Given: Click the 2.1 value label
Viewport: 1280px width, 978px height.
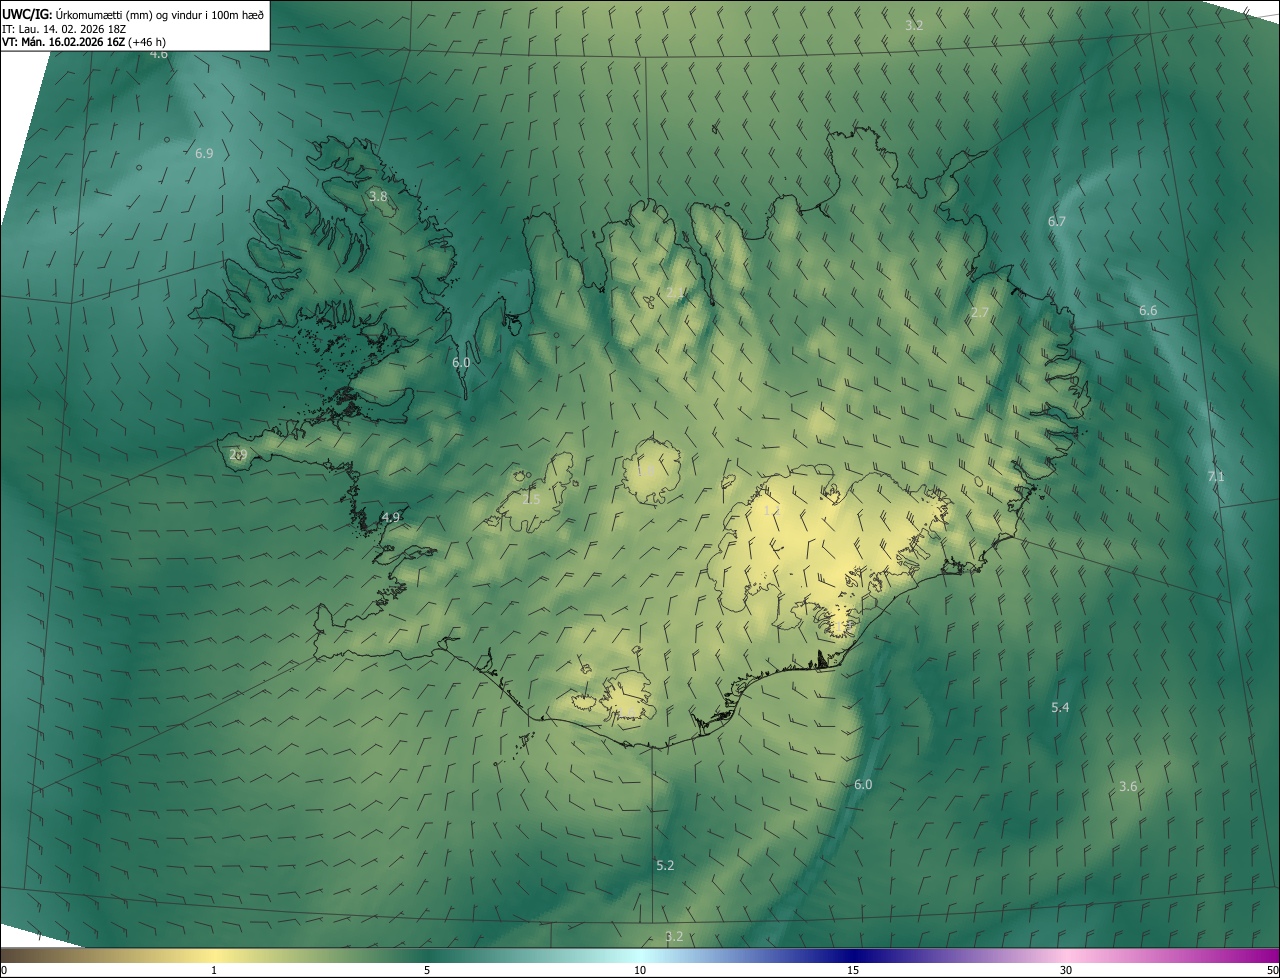Looking at the screenshot, I should coord(675,294).
